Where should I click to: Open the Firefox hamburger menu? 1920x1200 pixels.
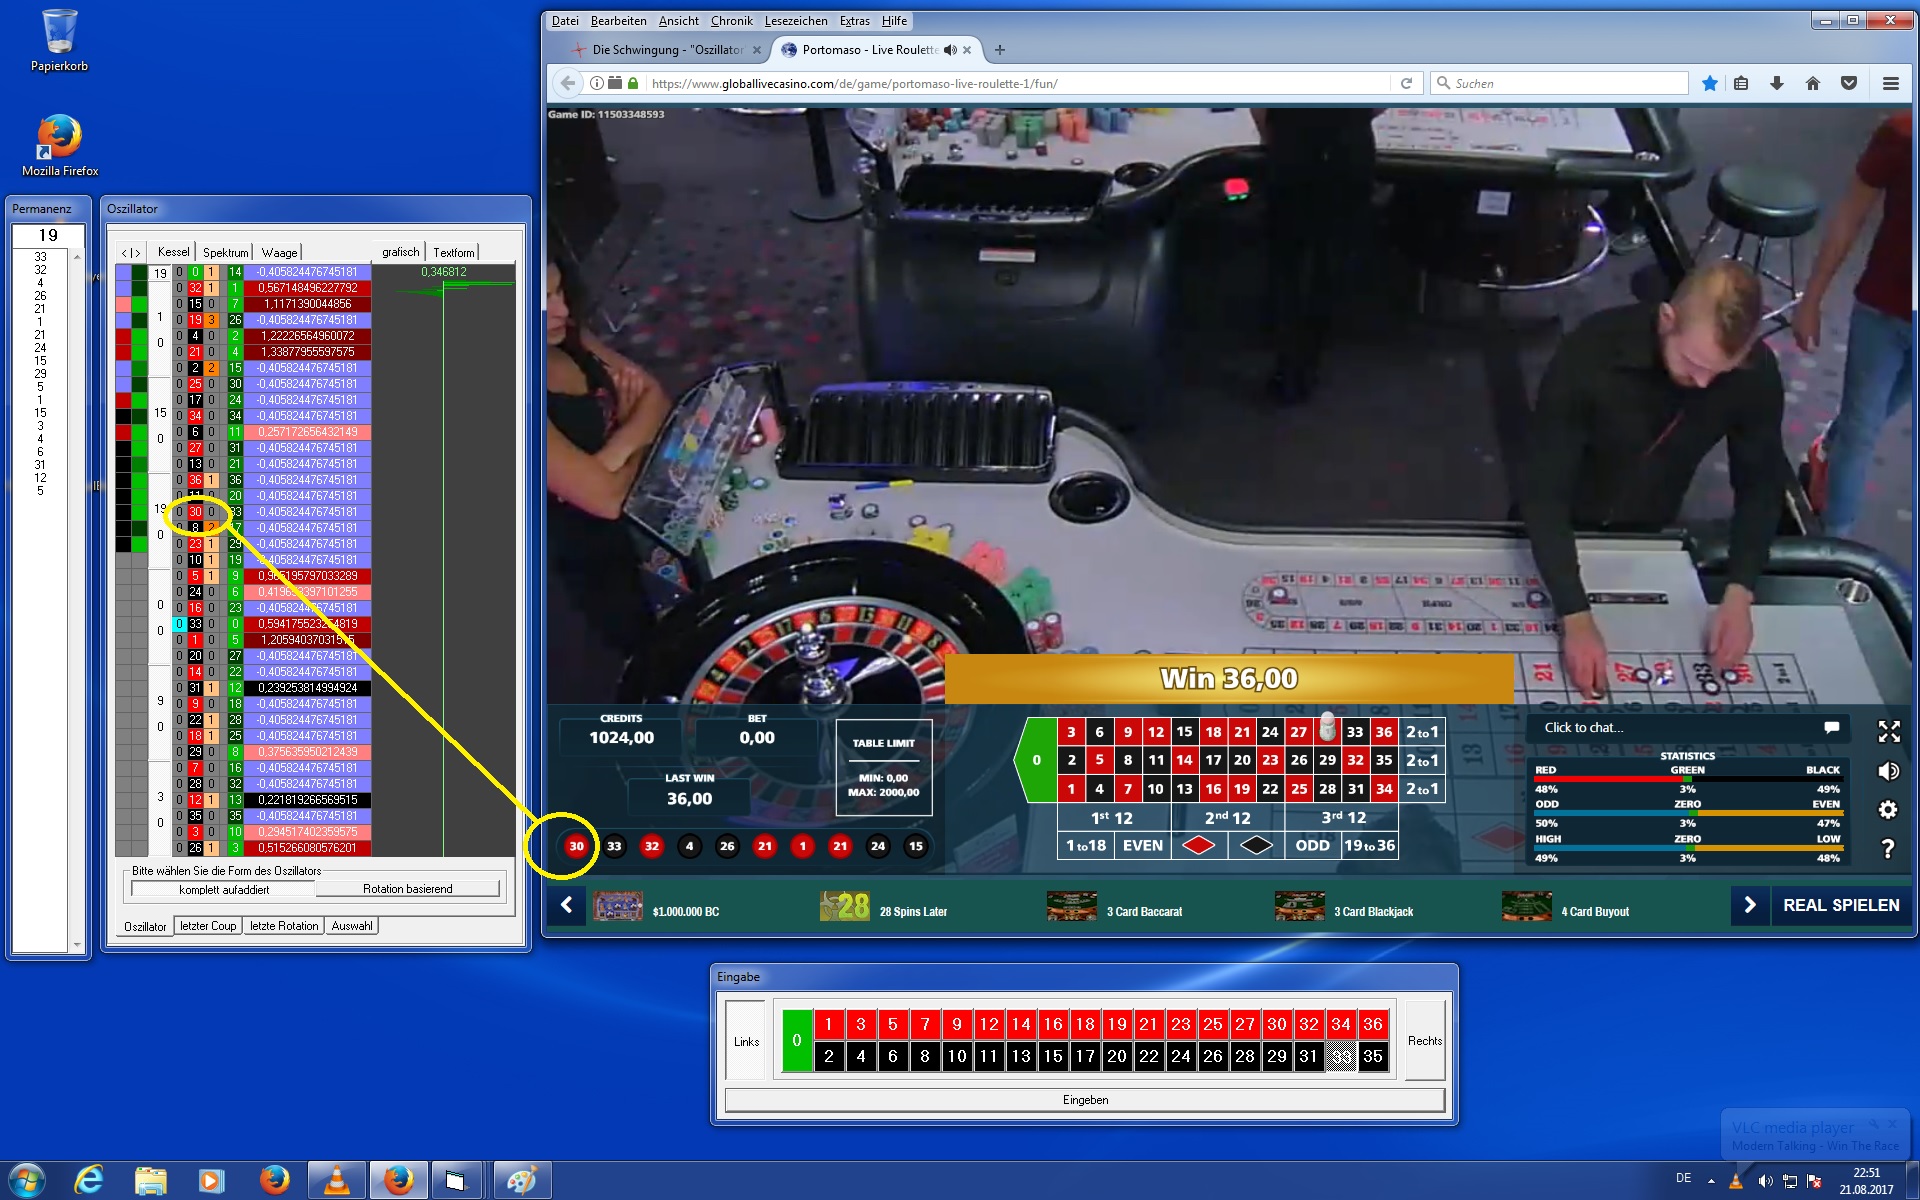coord(1890,83)
